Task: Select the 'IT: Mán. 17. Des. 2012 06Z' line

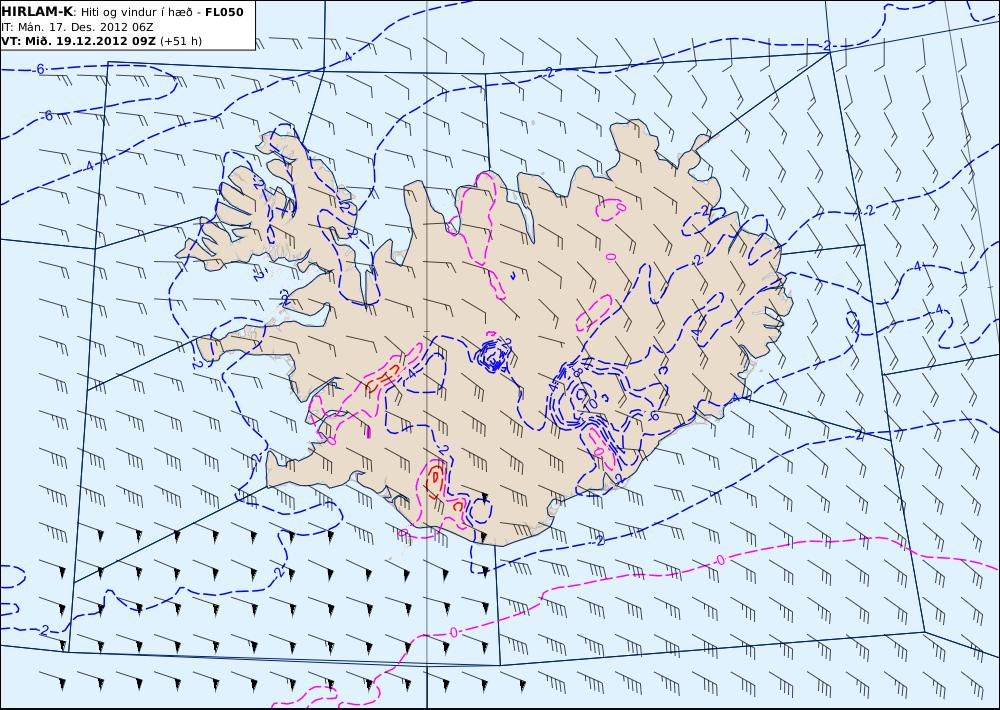Action: point(77,27)
